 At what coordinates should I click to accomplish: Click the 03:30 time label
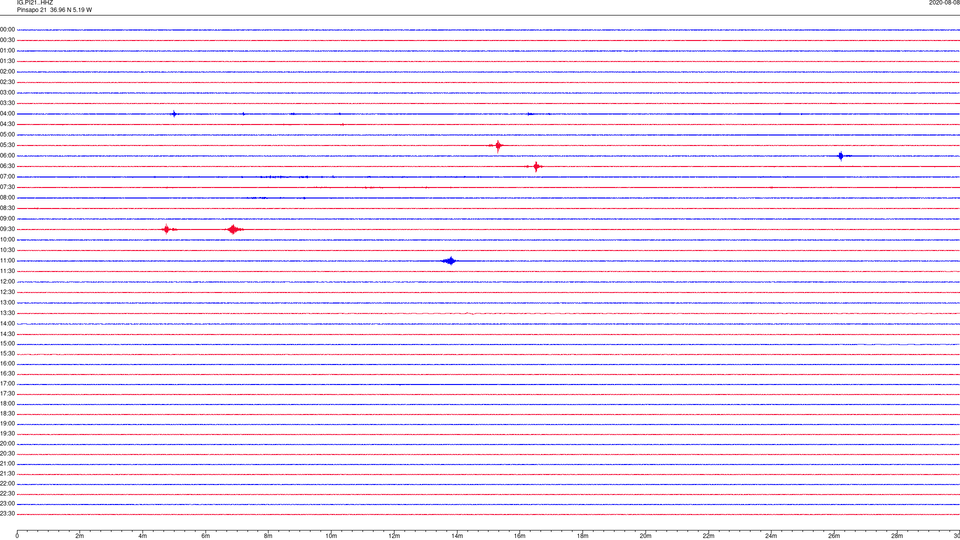click(7, 103)
